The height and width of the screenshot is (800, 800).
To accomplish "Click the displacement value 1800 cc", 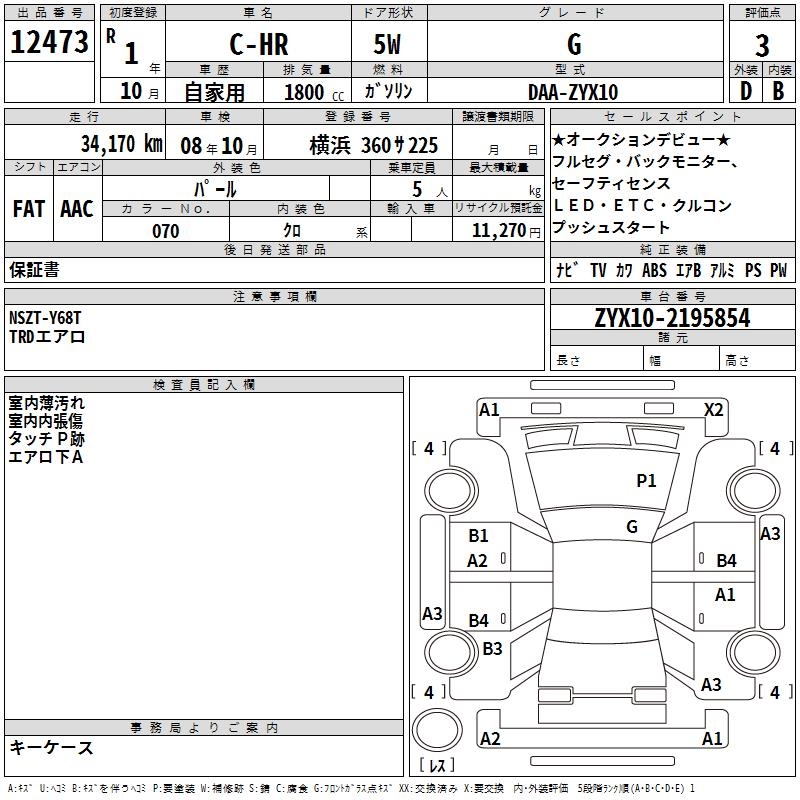I will [x=314, y=93].
